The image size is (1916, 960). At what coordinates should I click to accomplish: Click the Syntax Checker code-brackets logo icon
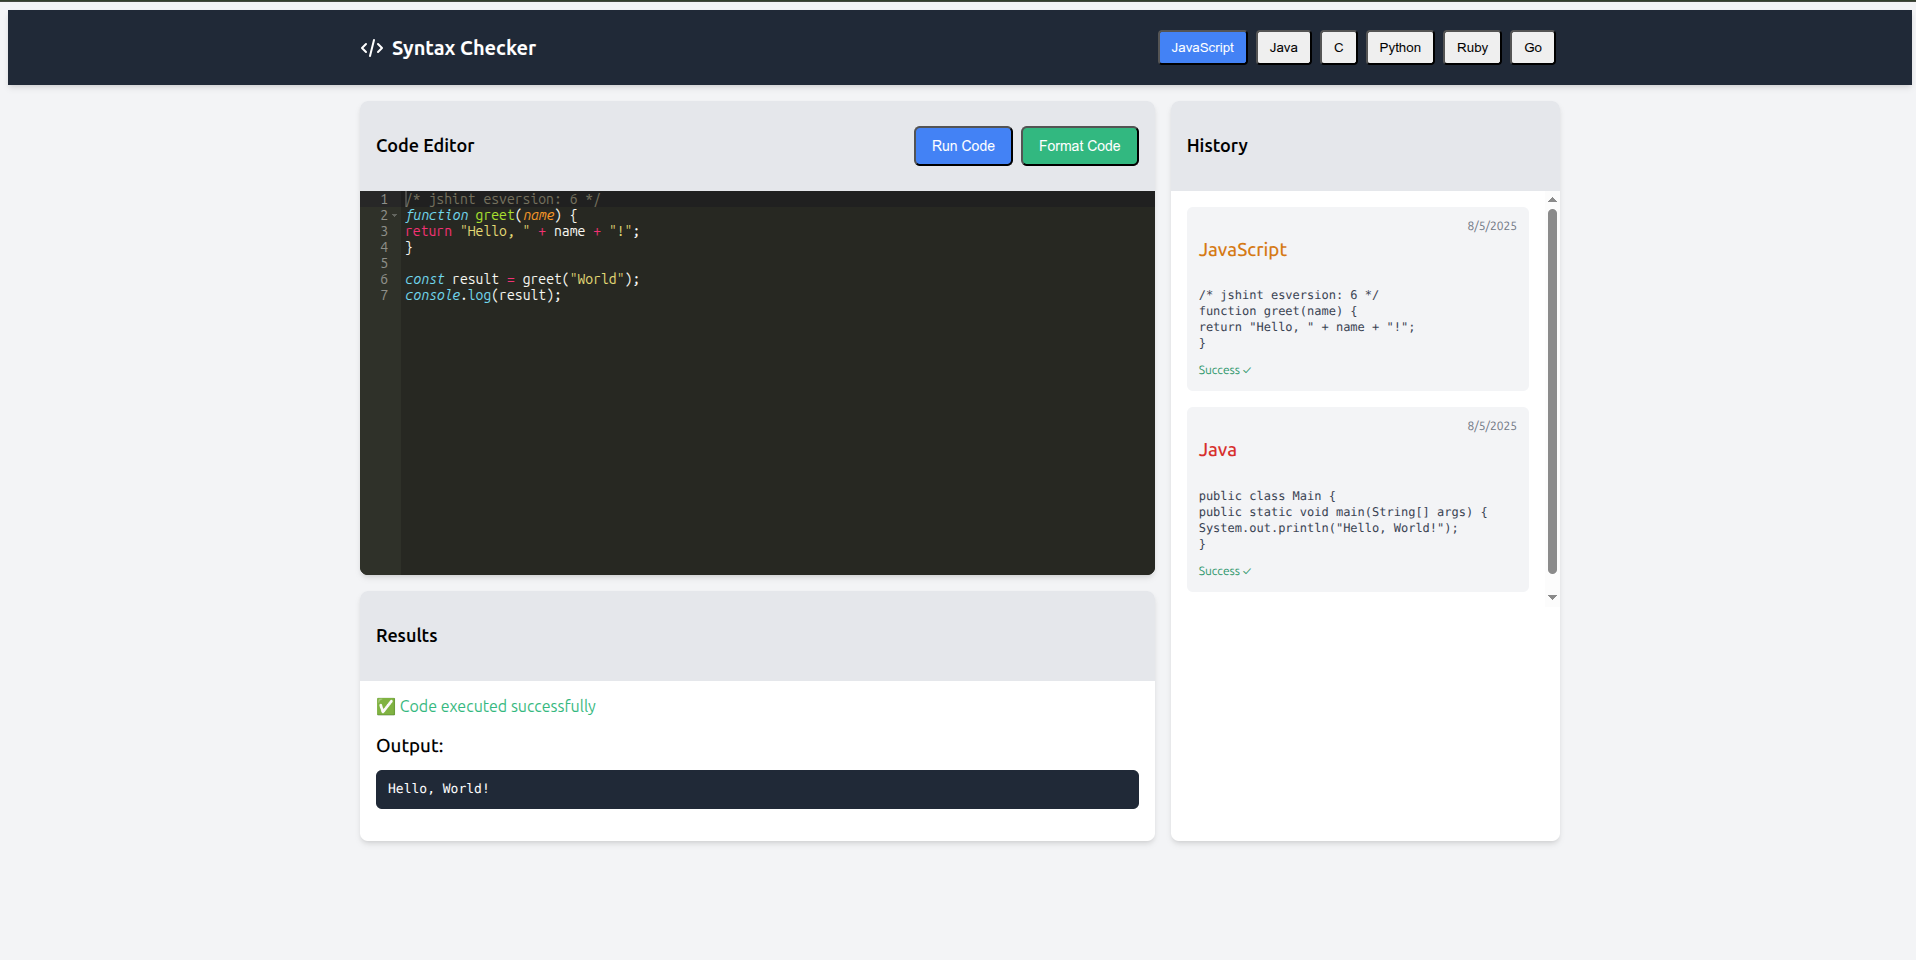tap(371, 48)
